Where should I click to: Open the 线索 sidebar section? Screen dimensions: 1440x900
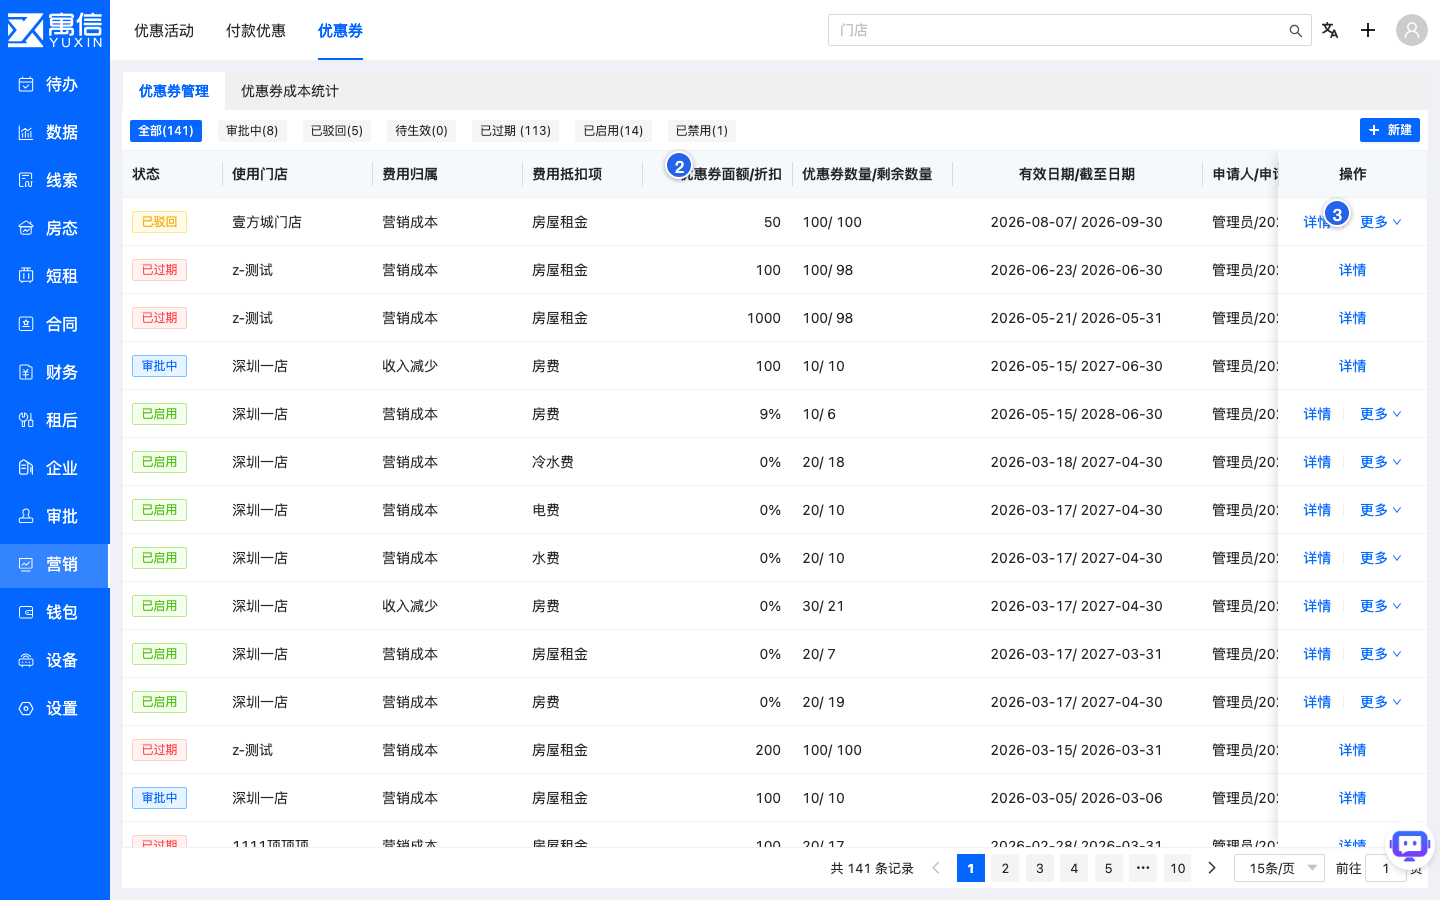coord(55,180)
